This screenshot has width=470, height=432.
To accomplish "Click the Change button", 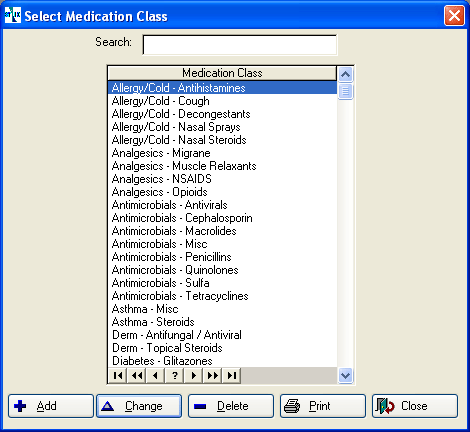I will tap(139, 406).
